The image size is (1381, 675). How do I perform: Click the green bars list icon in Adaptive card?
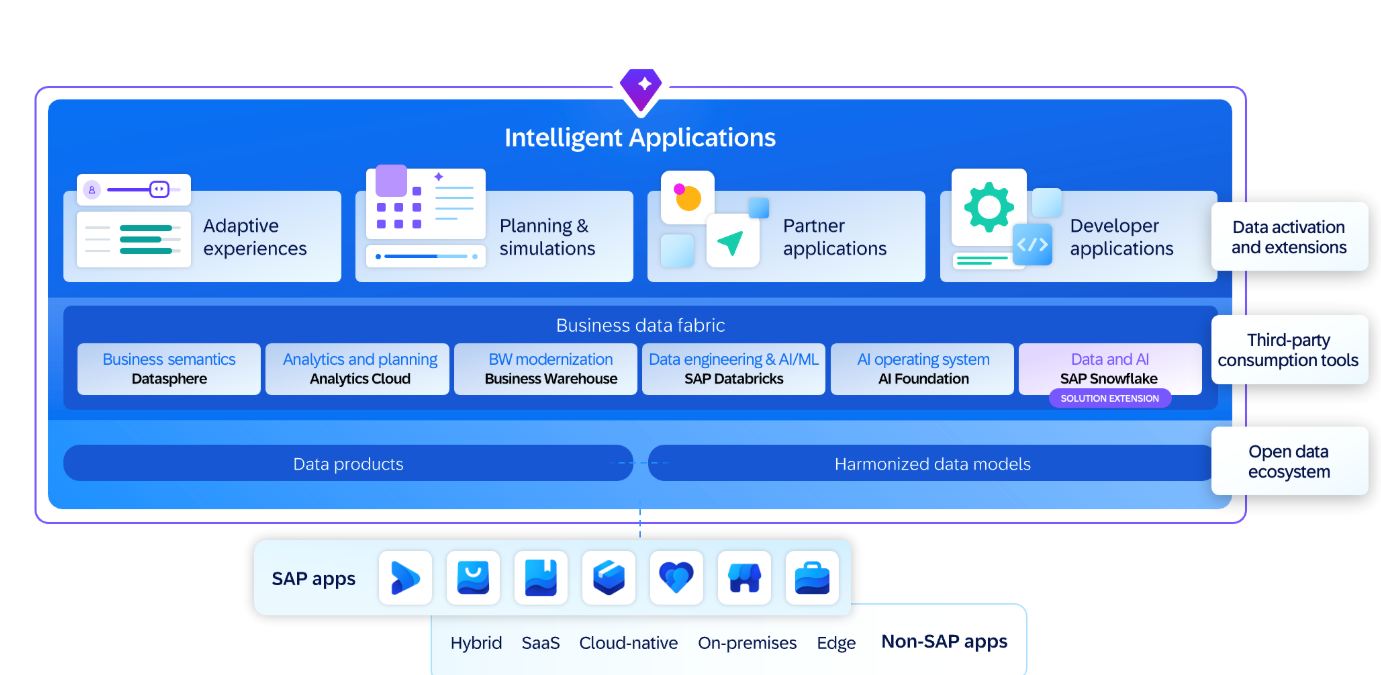pos(134,239)
